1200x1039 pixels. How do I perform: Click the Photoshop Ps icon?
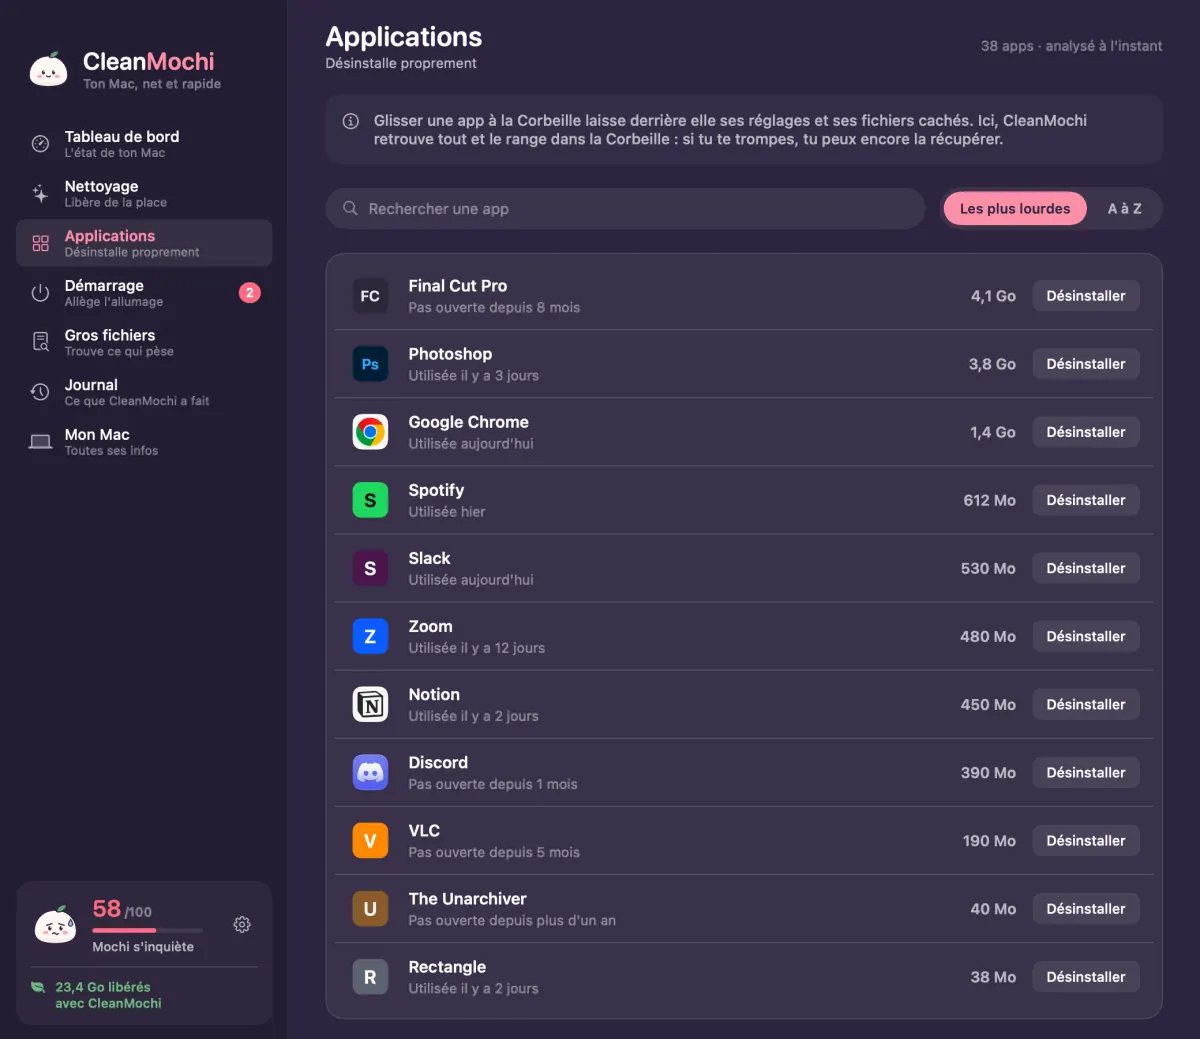[370, 364]
